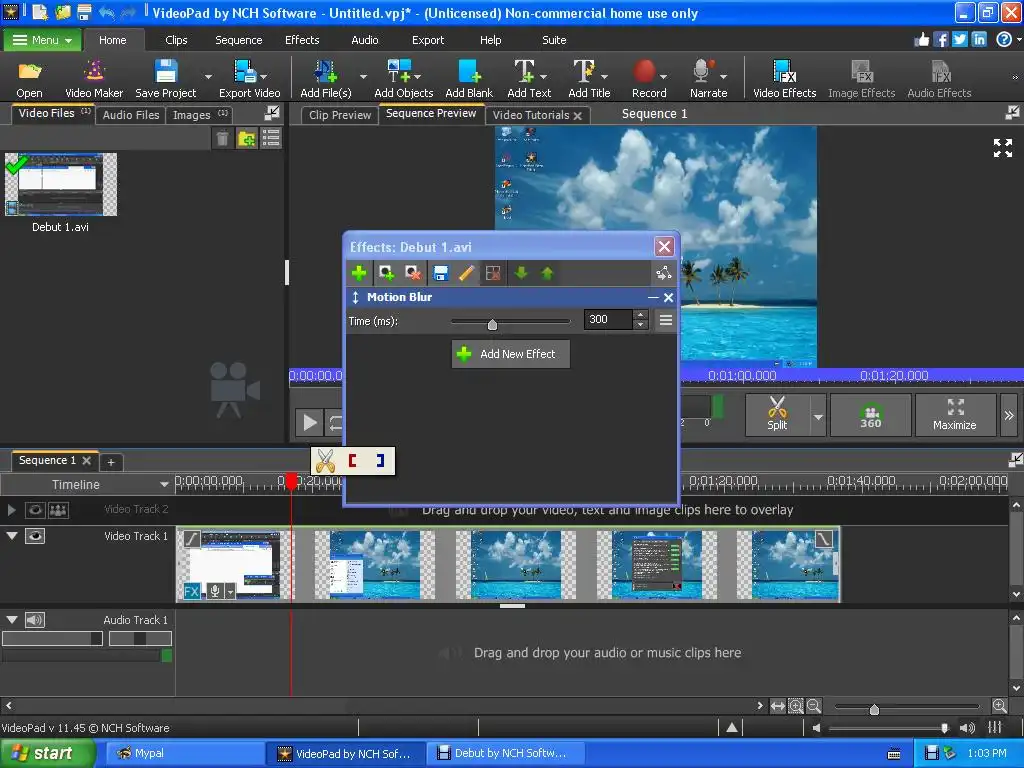Click the animation keyframe path icon

pos(664,273)
